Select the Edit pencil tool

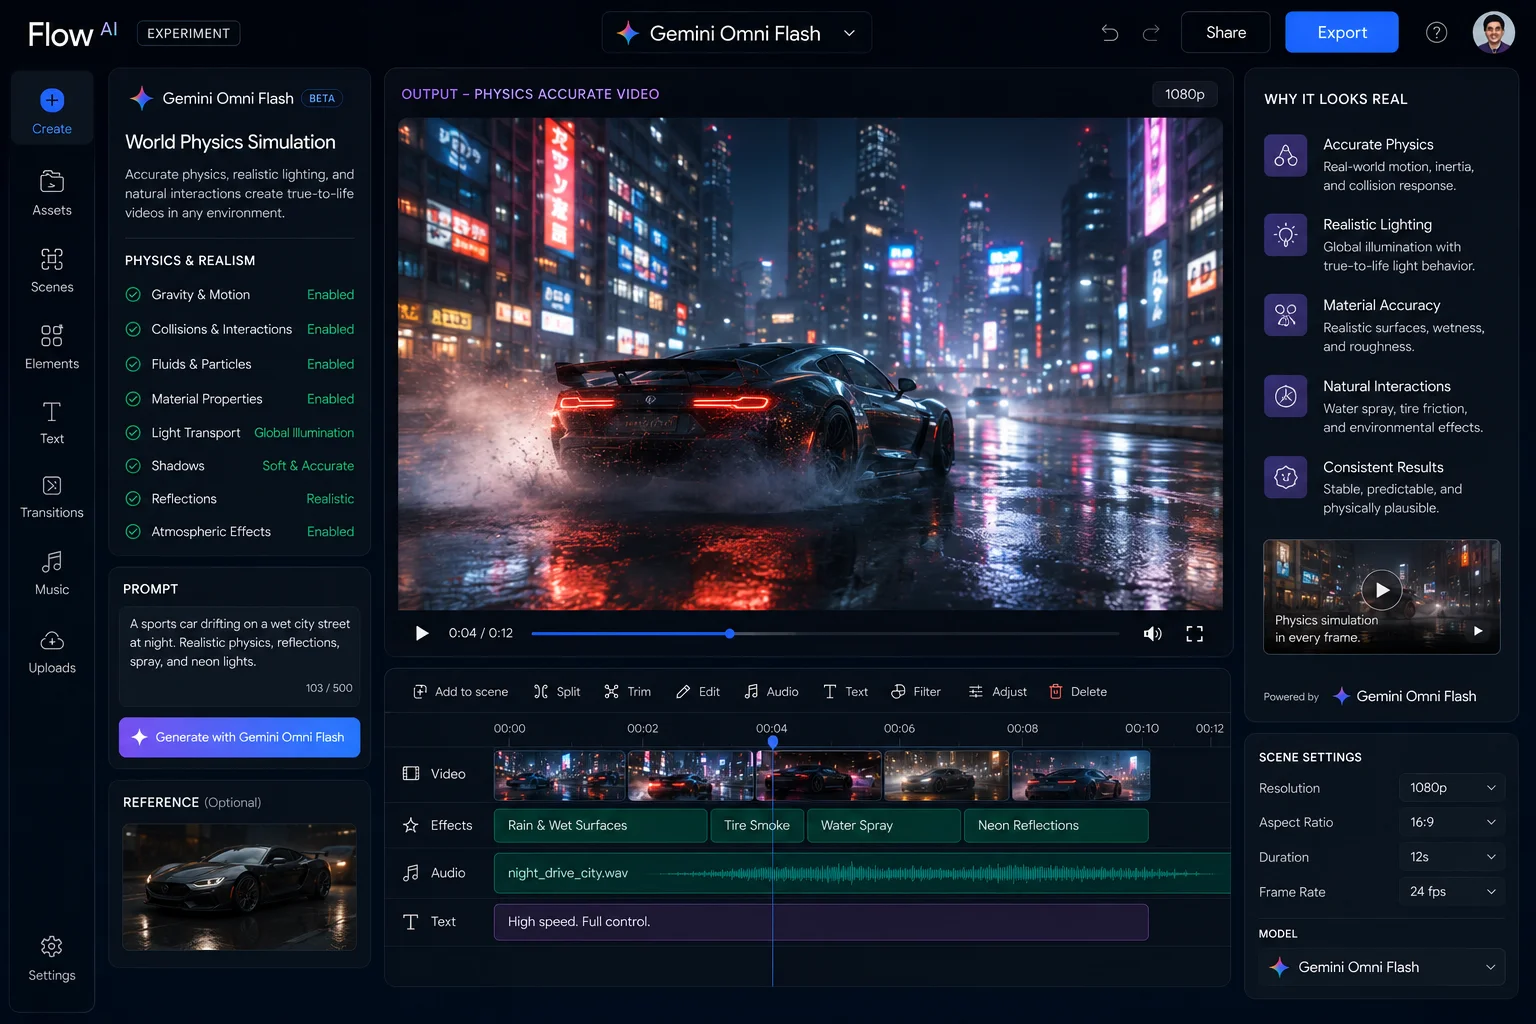click(698, 692)
